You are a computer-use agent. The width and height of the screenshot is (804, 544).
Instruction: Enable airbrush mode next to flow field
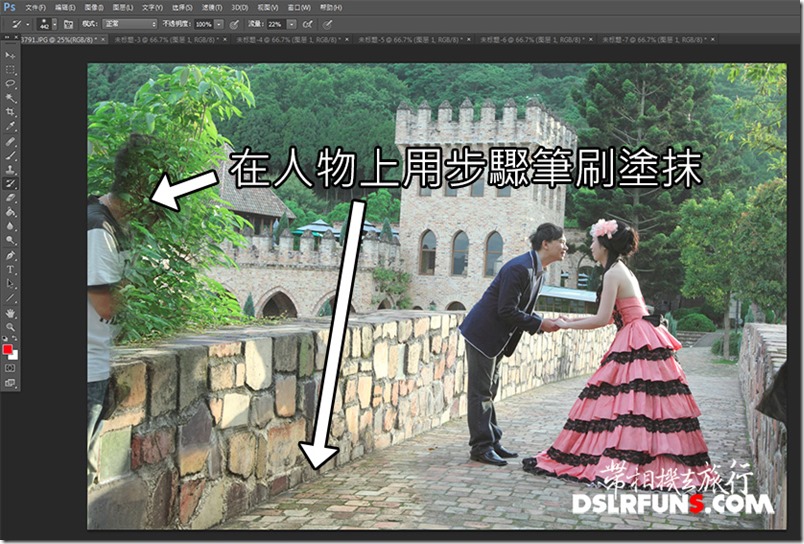(307, 23)
